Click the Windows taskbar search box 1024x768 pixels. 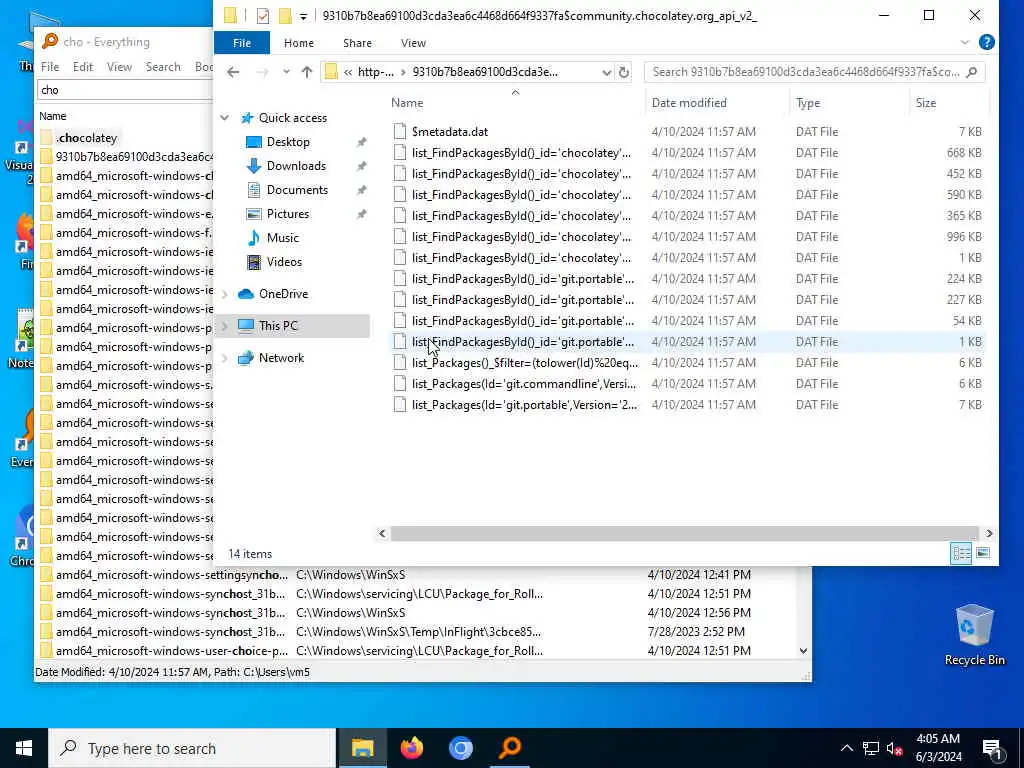192,748
